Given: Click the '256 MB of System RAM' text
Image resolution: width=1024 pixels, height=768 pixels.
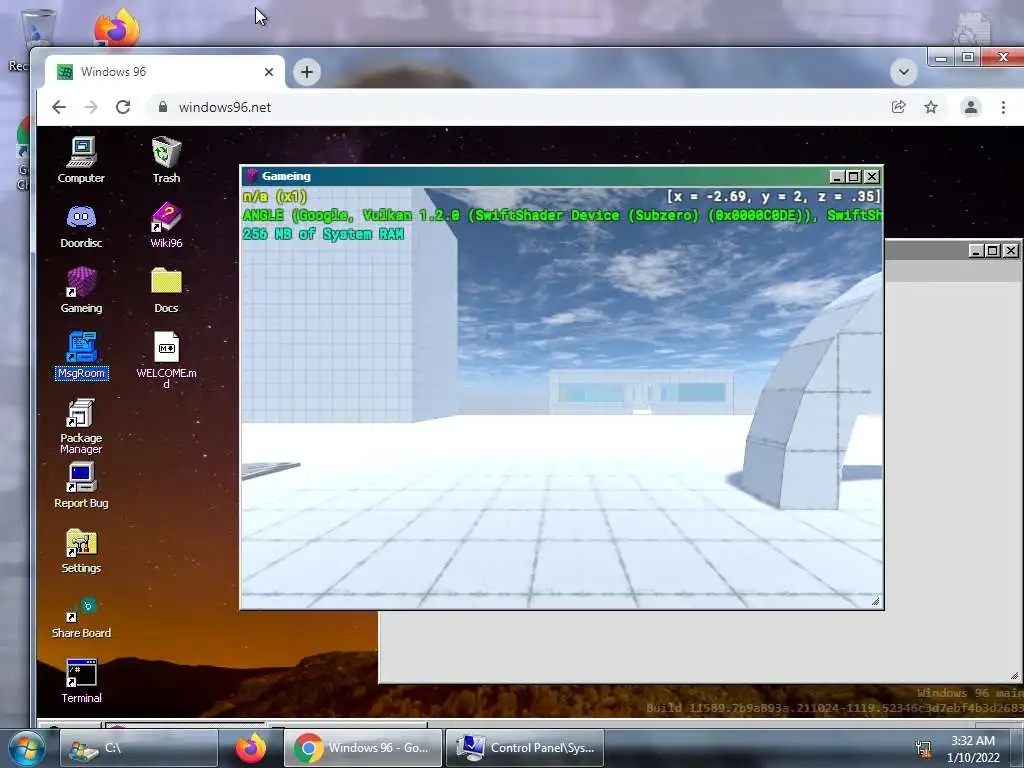Looking at the screenshot, I should coord(323,234).
